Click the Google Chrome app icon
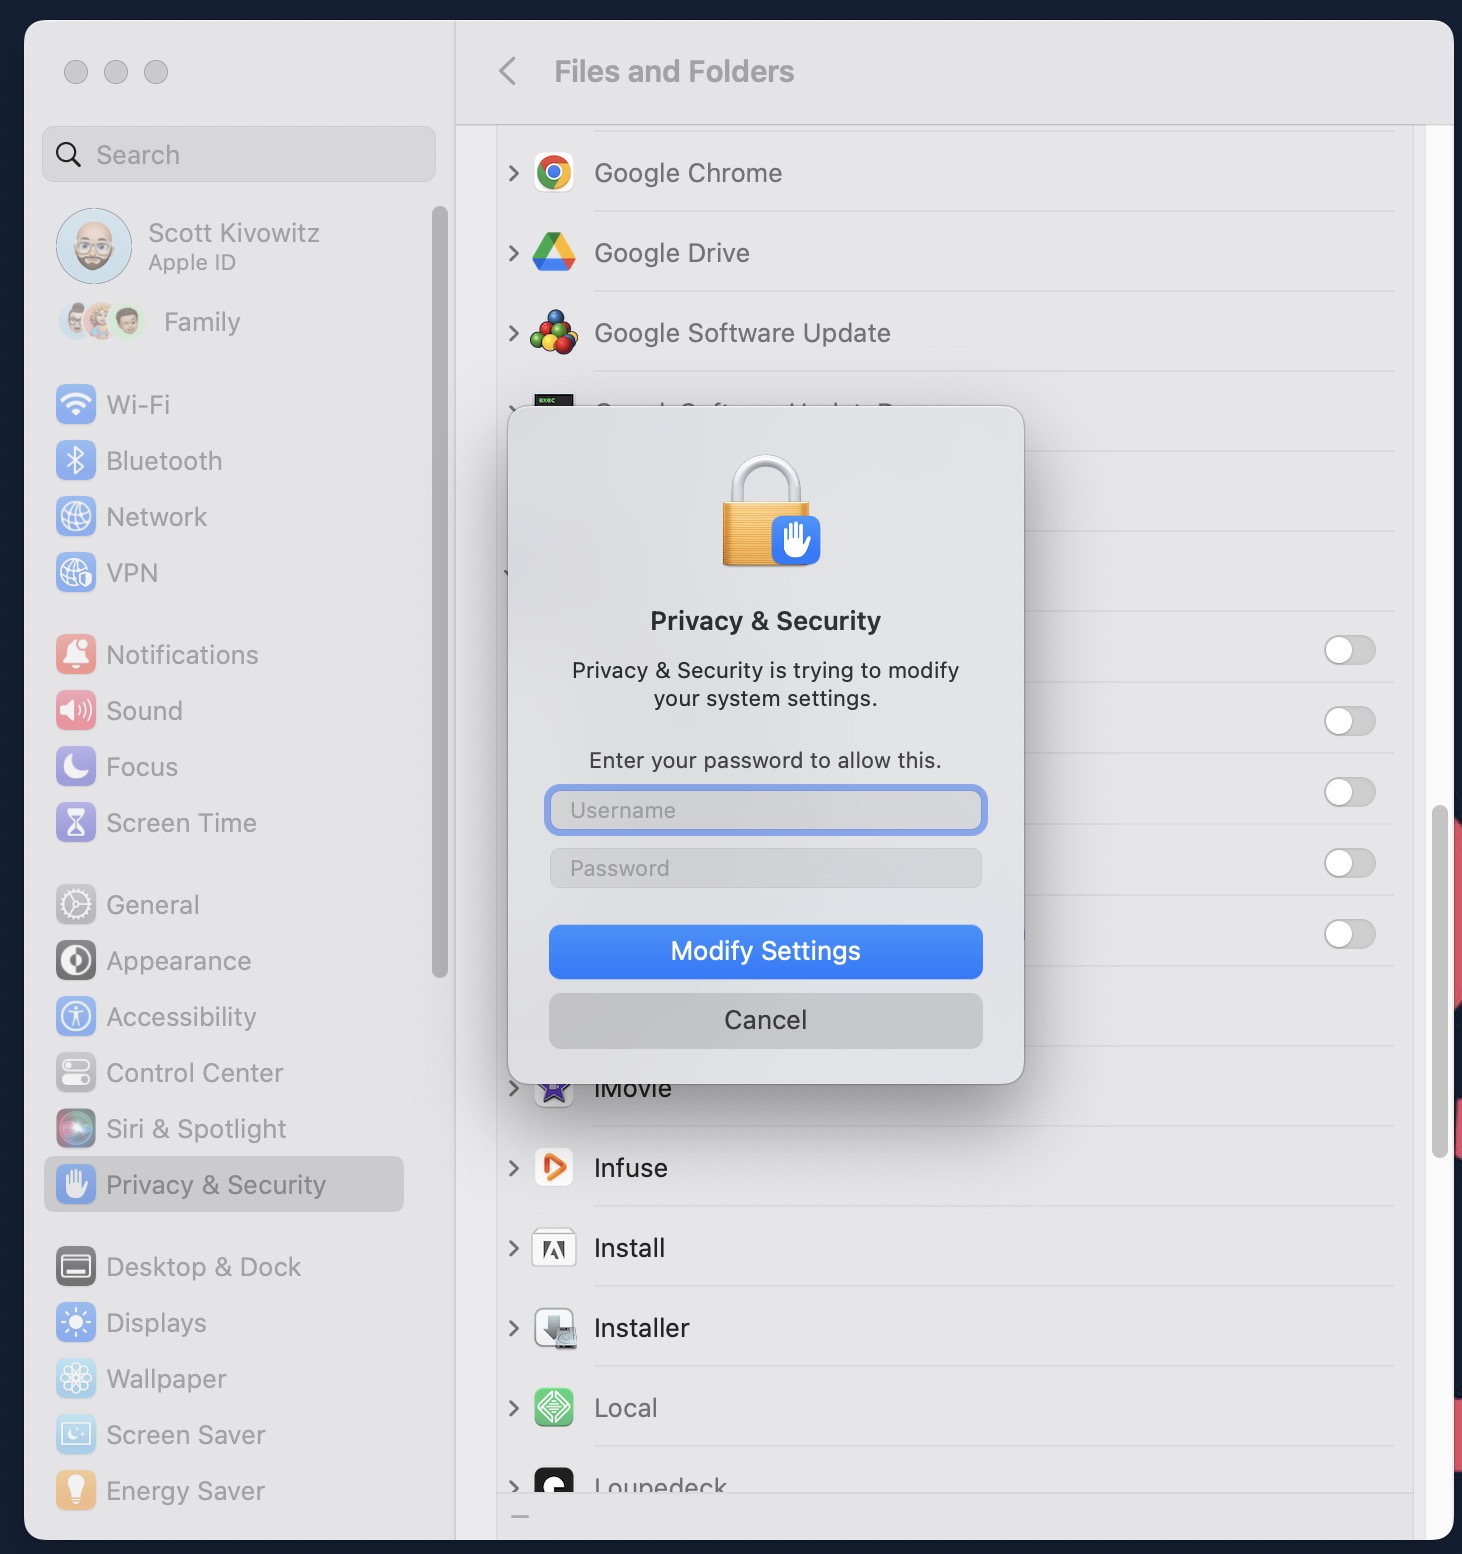Viewport: 1462px width, 1554px height. 553,173
